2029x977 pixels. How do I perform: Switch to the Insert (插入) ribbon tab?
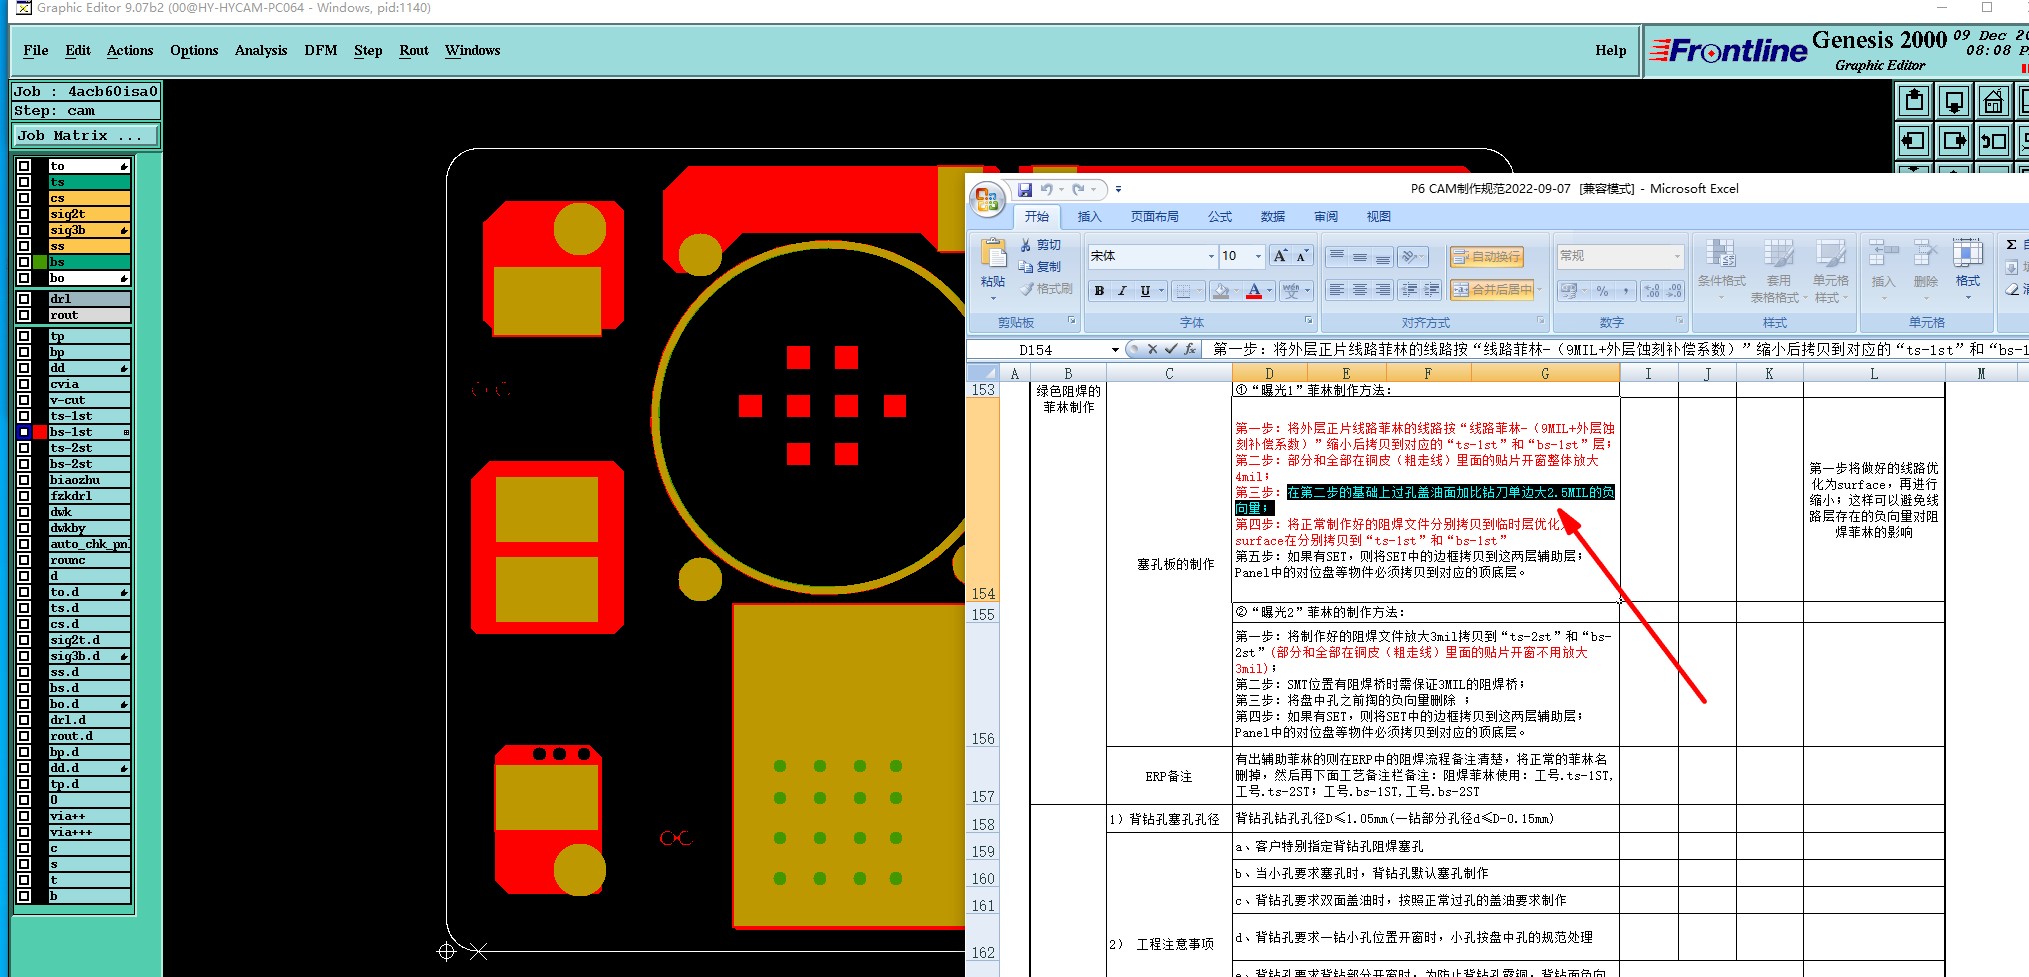tap(1089, 217)
